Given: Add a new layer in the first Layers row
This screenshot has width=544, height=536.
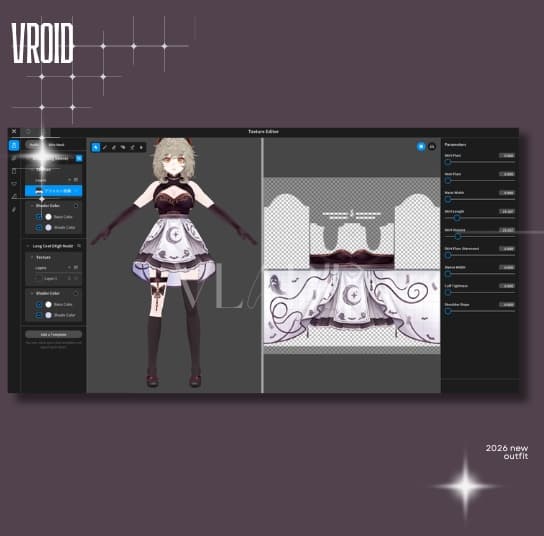Looking at the screenshot, I should [x=69, y=180].
